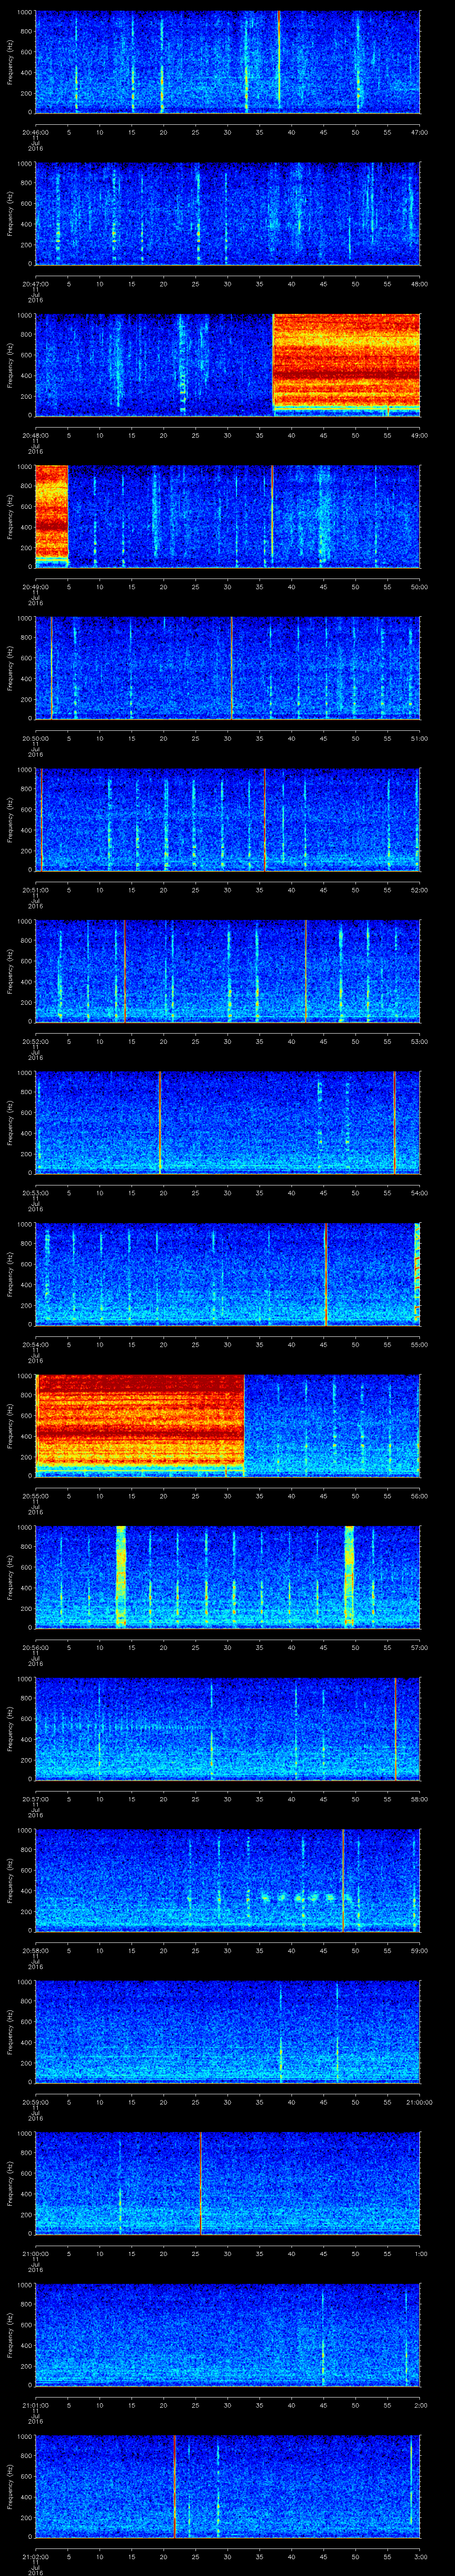Click the red noise block in the 20:55 spectrogram

pyautogui.click(x=140, y=1423)
